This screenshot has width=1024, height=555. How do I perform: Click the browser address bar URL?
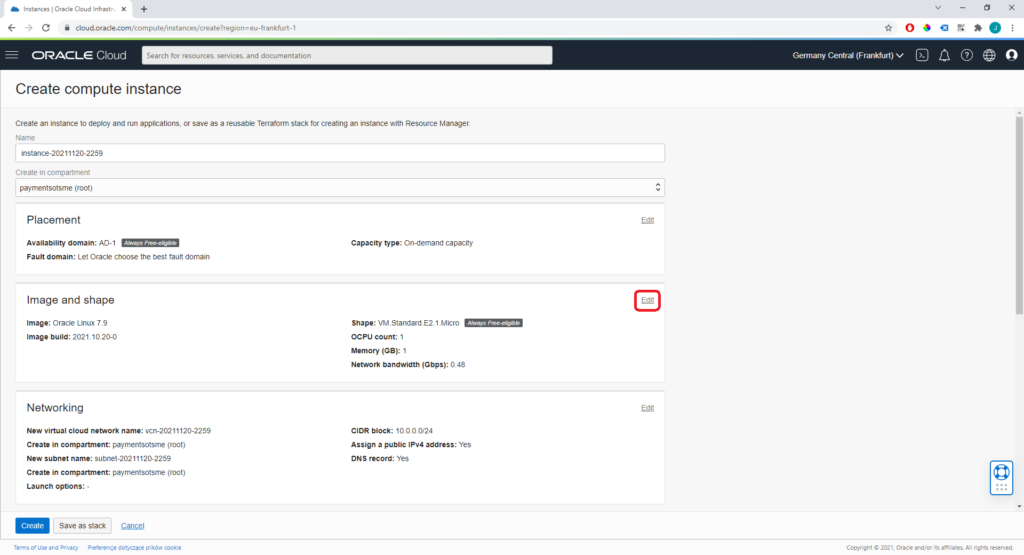[185, 28]
